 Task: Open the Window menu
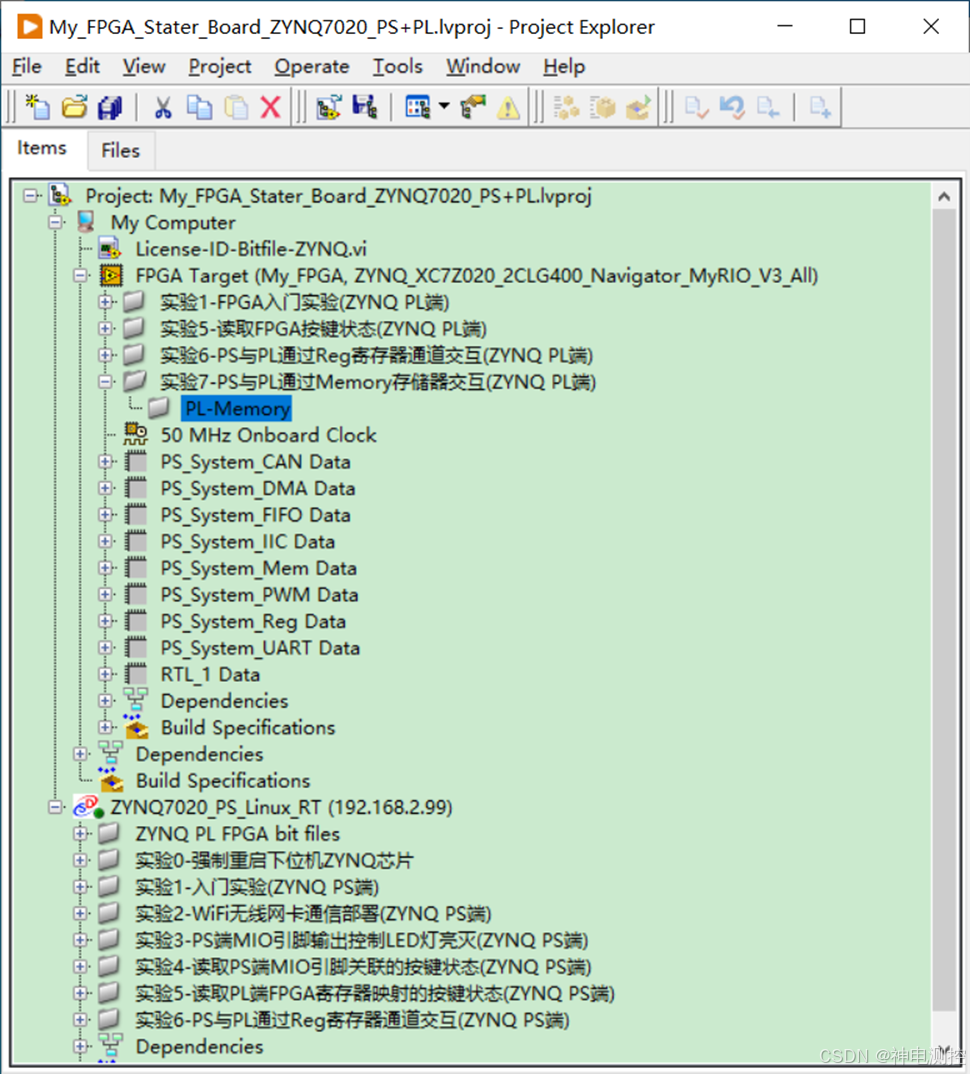[483, 66]
